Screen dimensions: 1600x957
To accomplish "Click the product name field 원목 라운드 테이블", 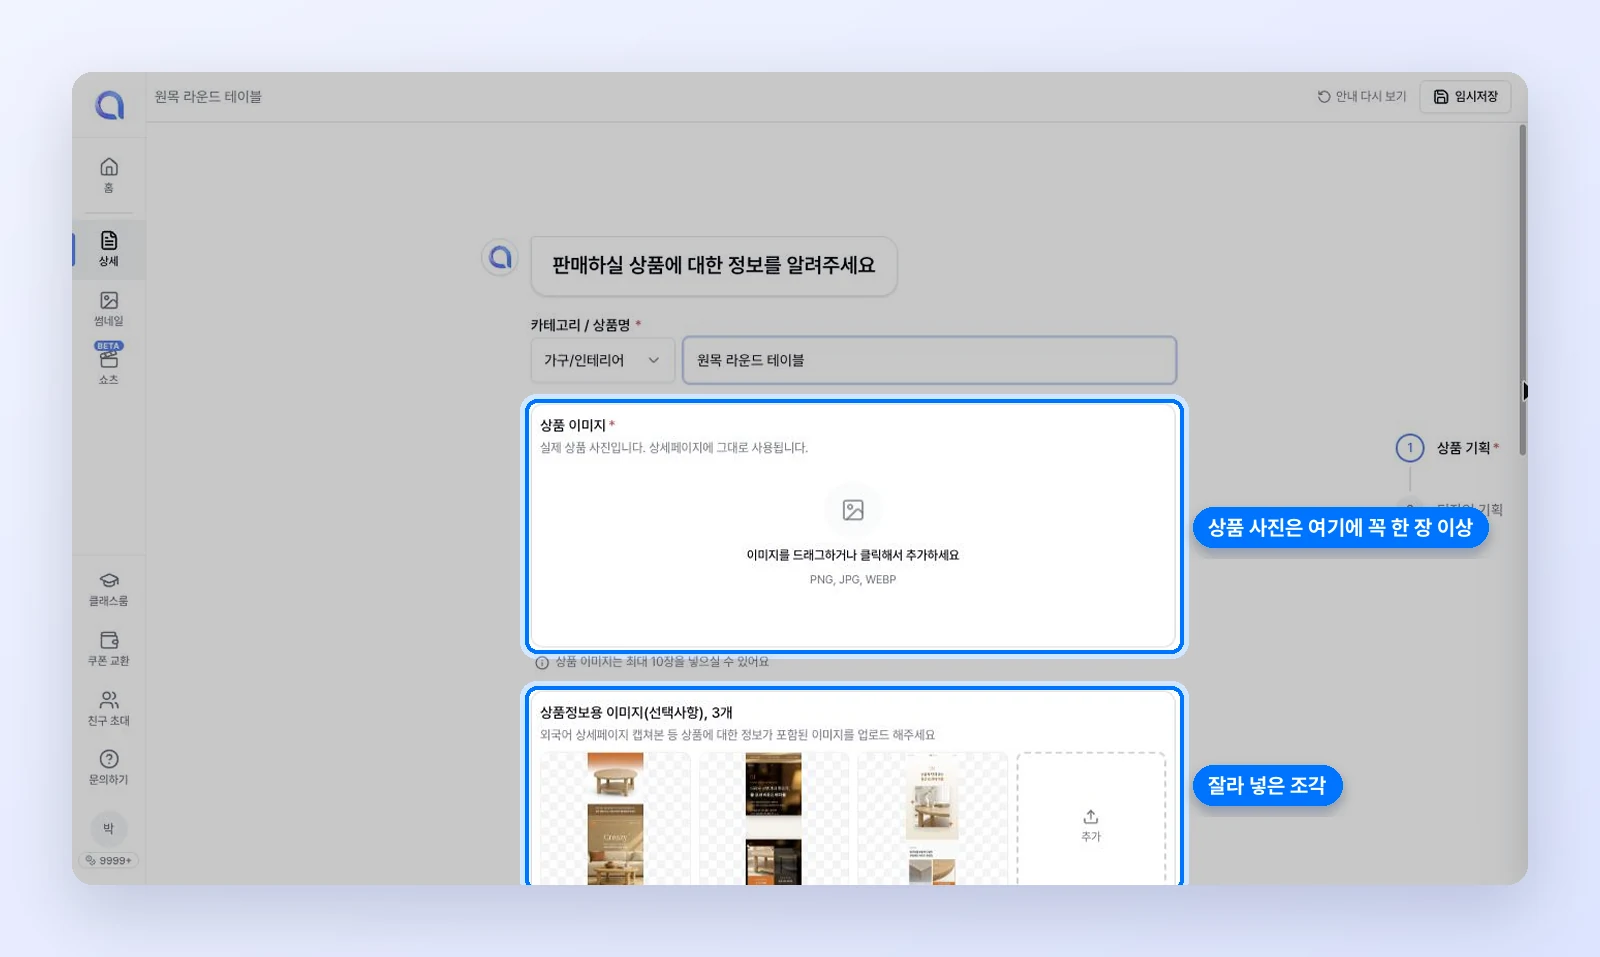I will pos(929,360).
